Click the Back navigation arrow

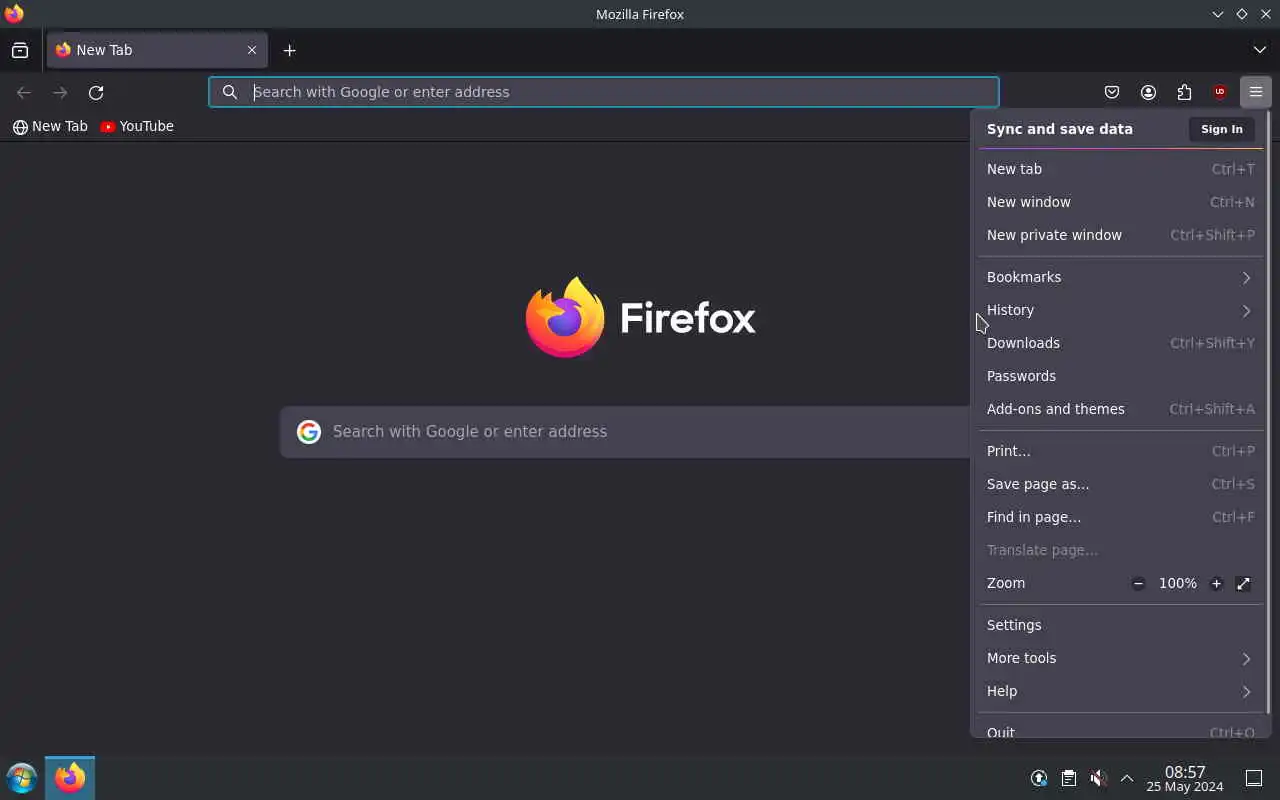click(x=24, y=92)
